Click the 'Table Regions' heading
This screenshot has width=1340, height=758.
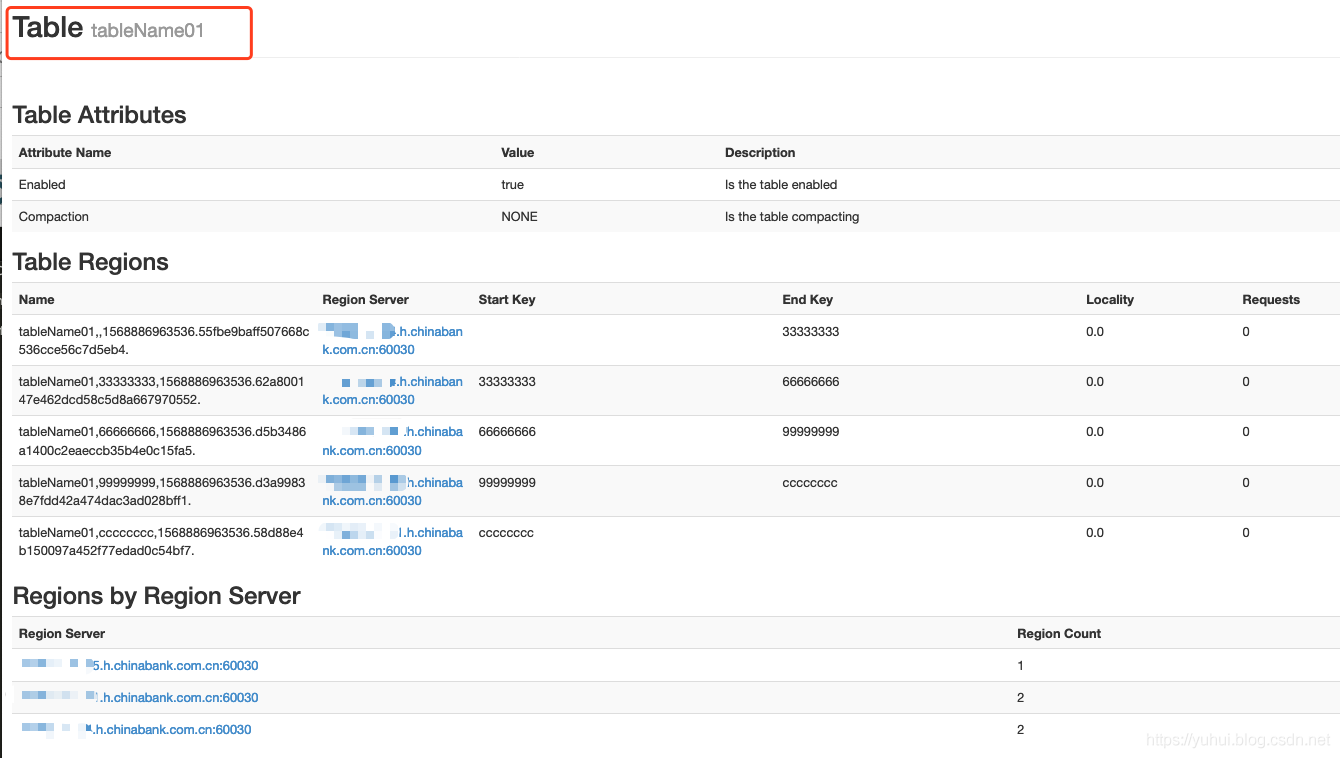click(x=90, y=262)
